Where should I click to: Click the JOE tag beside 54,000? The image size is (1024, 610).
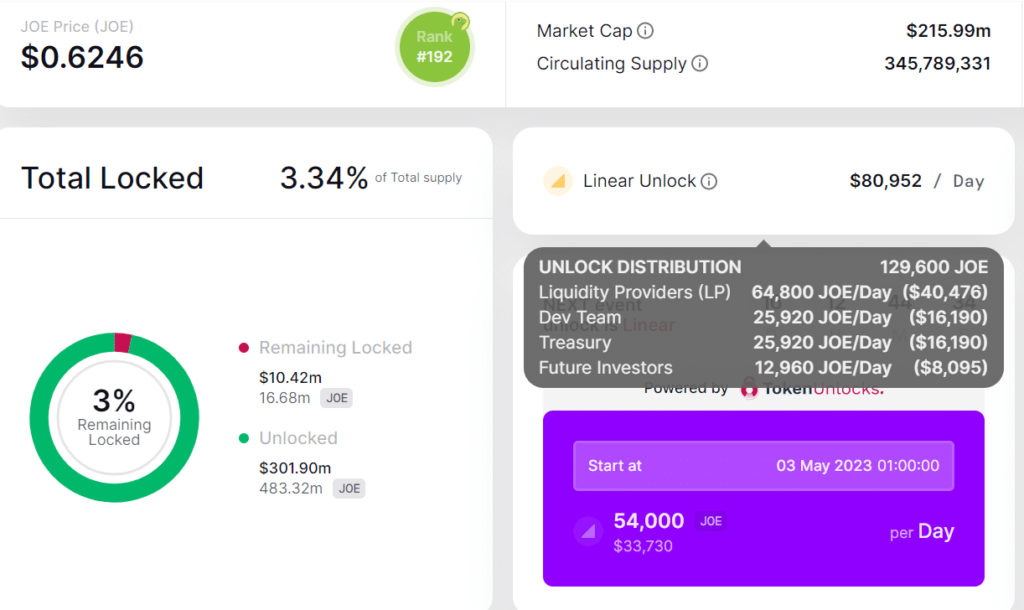click(710, 521)
